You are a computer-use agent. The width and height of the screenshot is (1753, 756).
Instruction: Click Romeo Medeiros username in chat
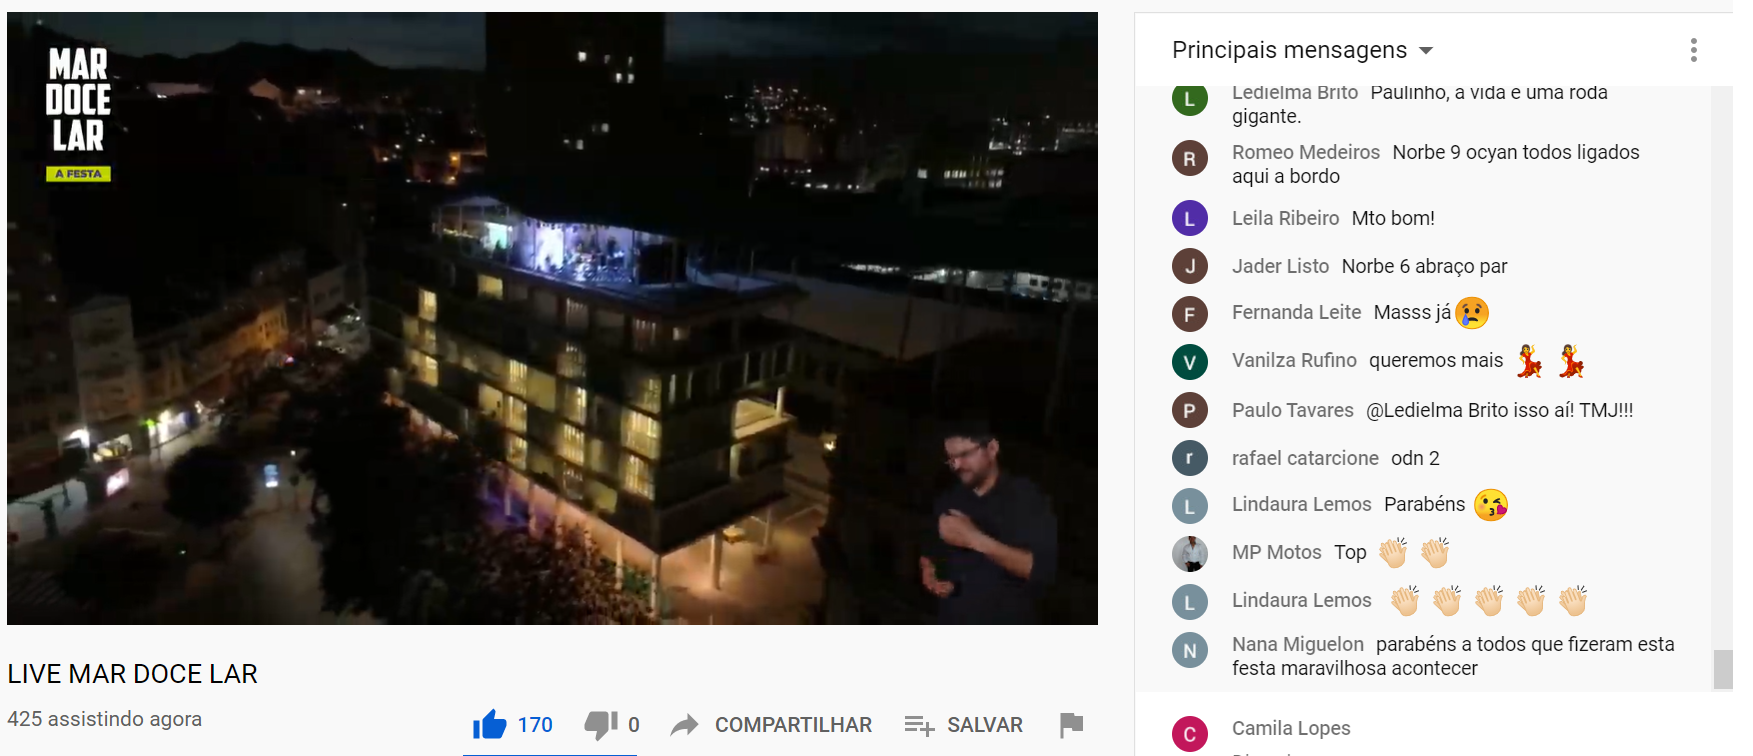(1306, 152)
